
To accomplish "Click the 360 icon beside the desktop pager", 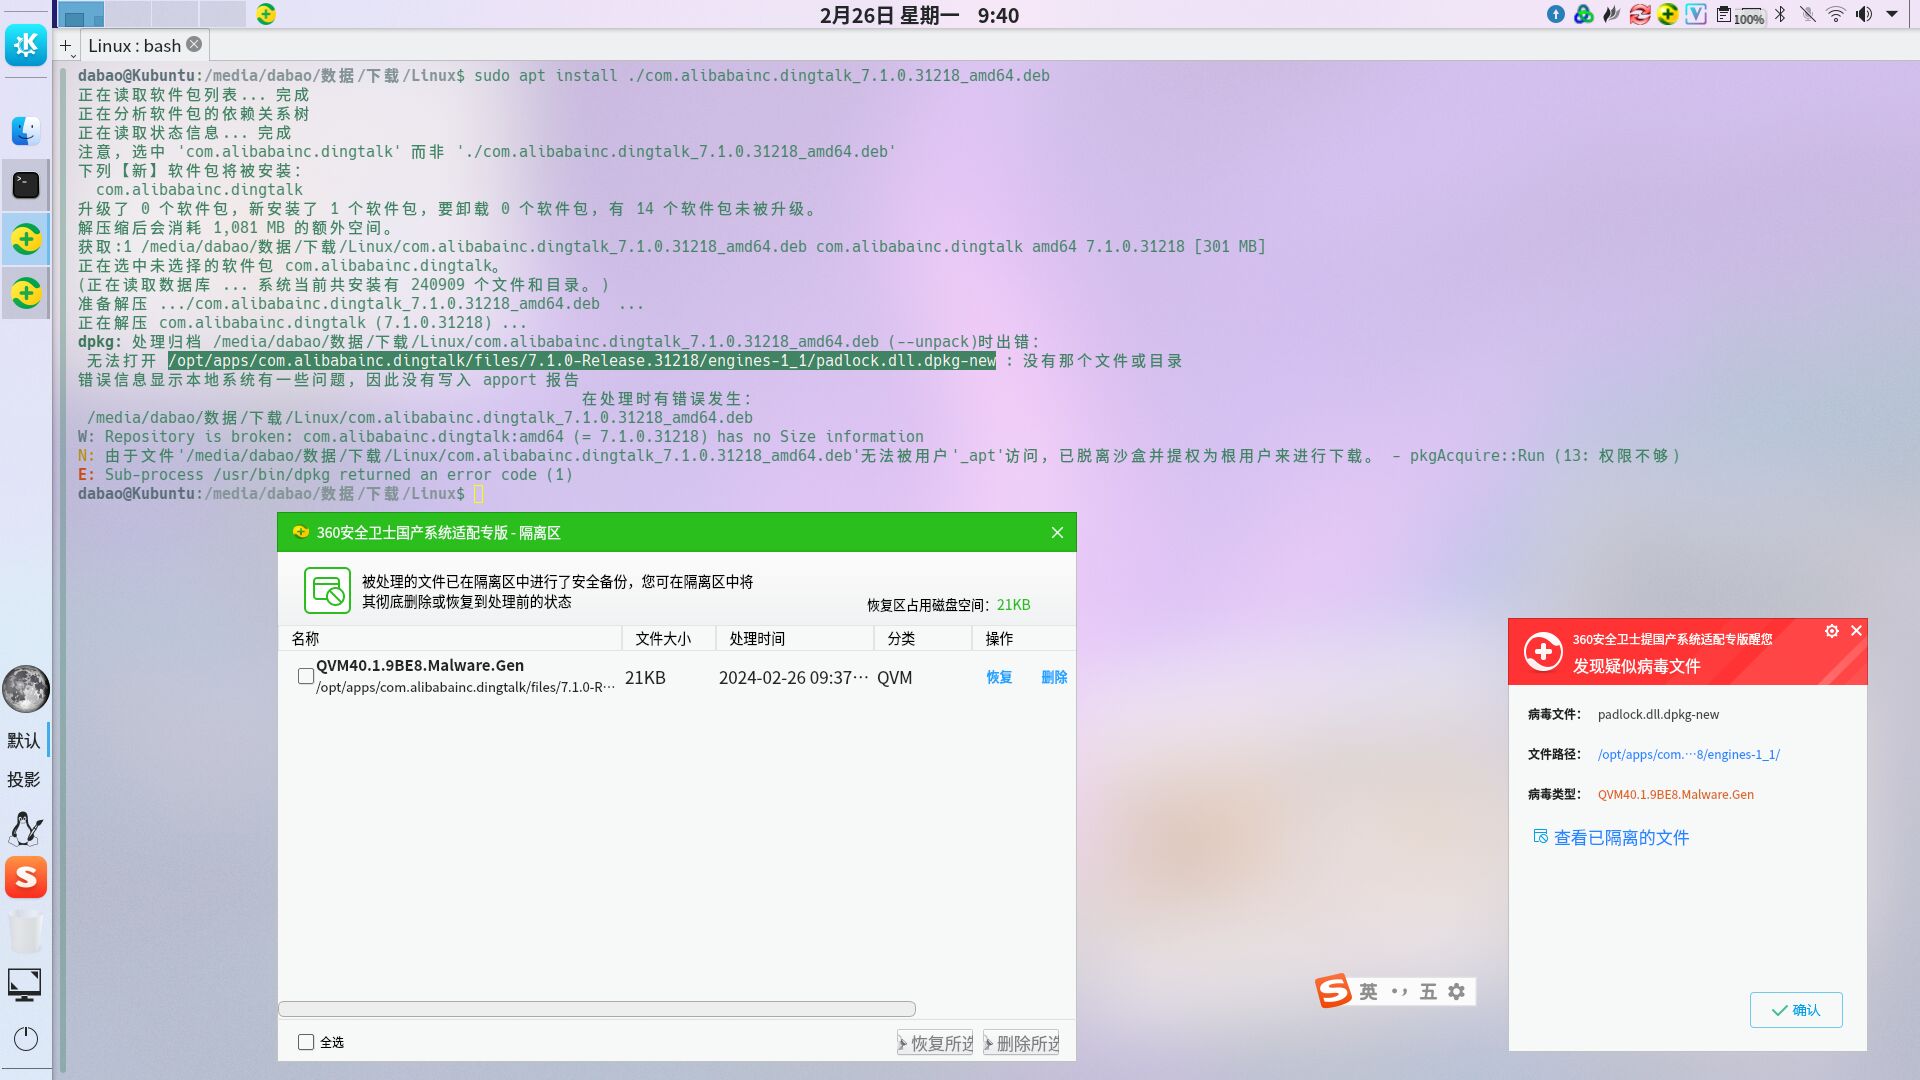I will click(266, 14).
